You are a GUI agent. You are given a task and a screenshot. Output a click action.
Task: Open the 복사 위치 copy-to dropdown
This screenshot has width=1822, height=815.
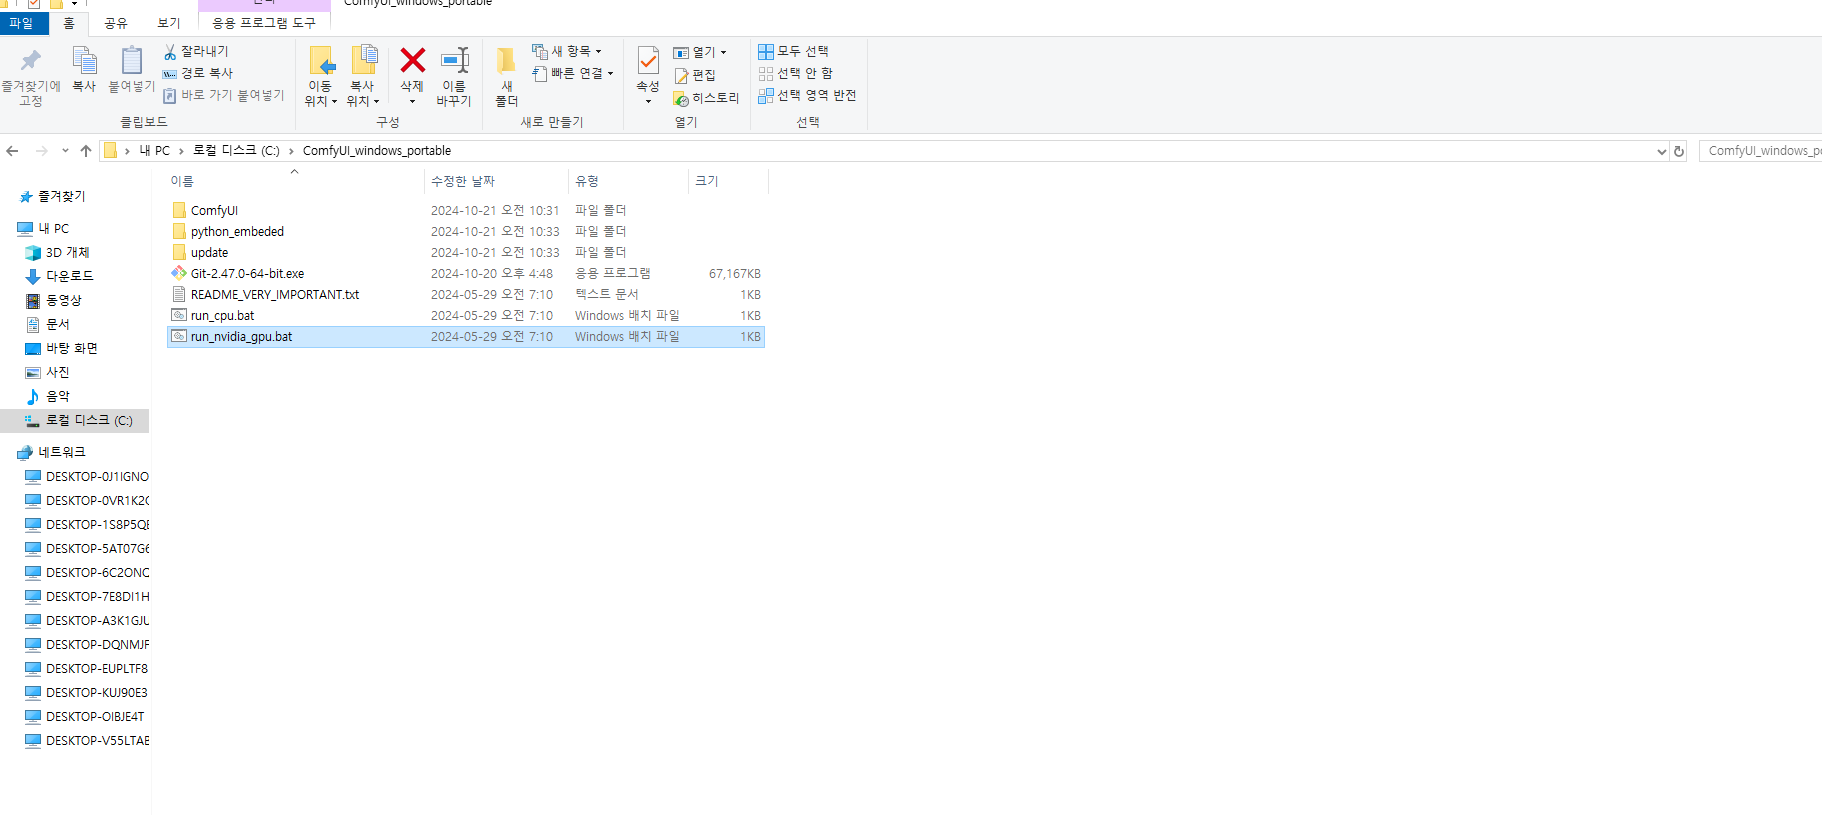pyautogui.click(x=363, y=76)
